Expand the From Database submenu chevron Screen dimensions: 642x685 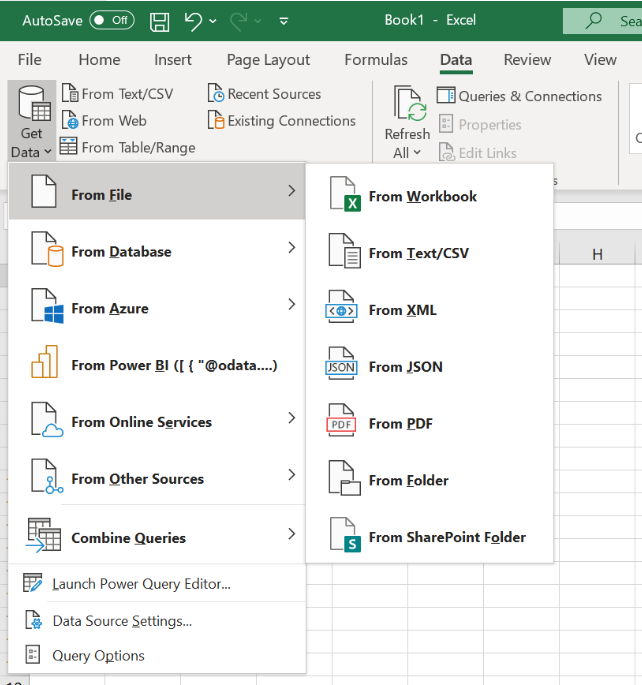[292, 247]
